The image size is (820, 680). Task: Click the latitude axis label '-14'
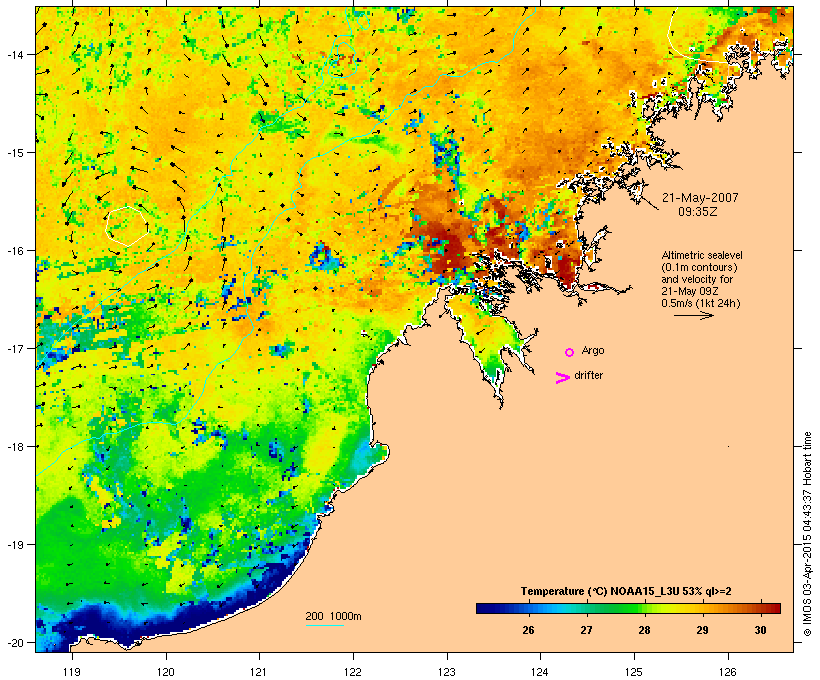point(14,55)
